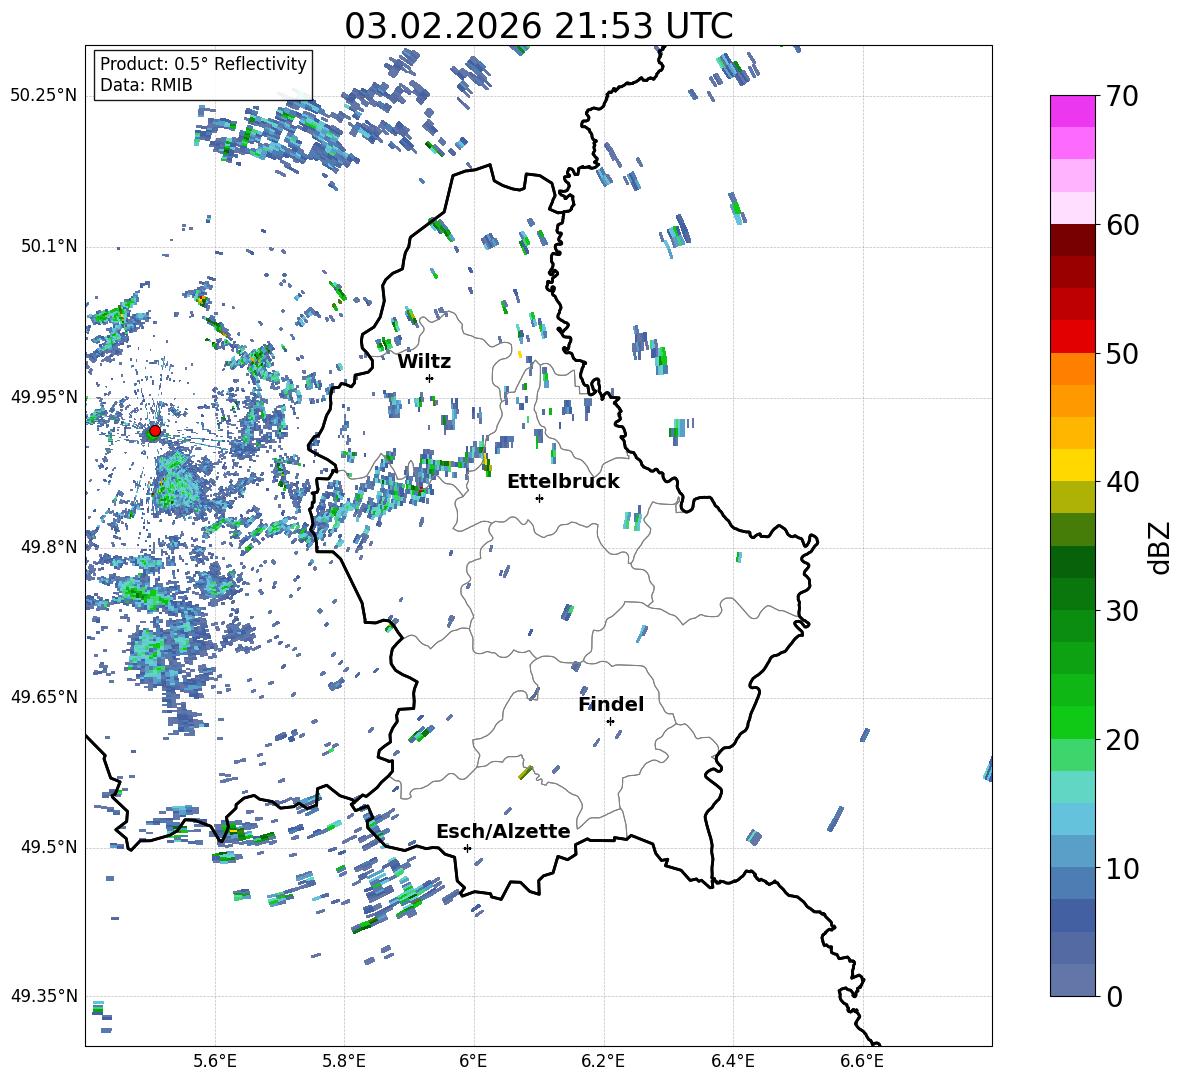Viewport: 1184px width, 1081px height.
Task: Select the Wiltz city label
Action: point(424,361)
